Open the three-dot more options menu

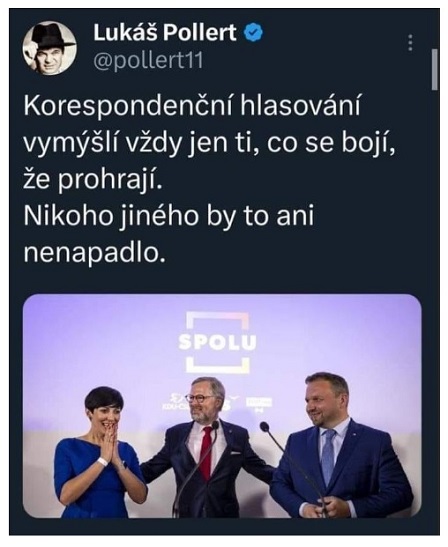(x=411, y=43)
